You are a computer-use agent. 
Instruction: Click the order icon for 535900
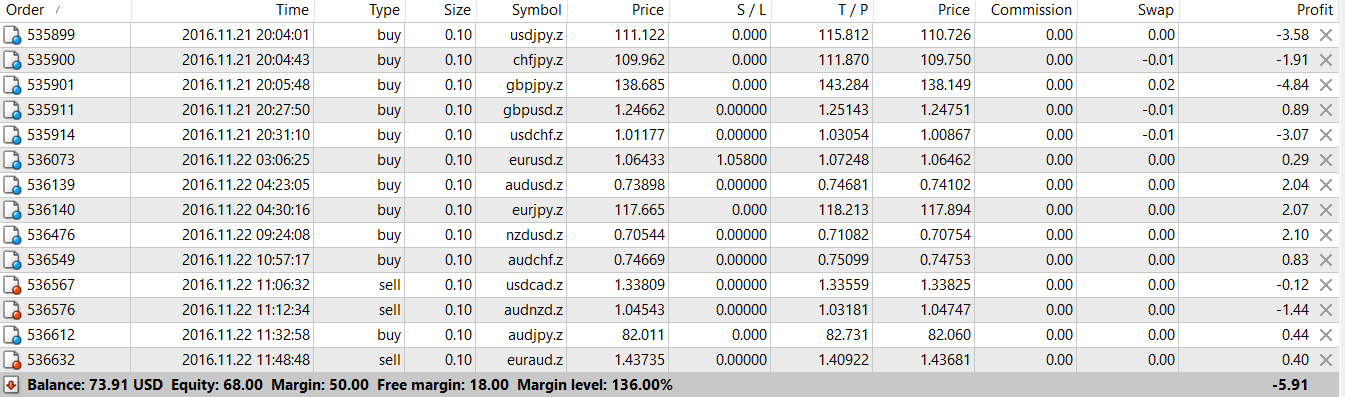(12, 60)
